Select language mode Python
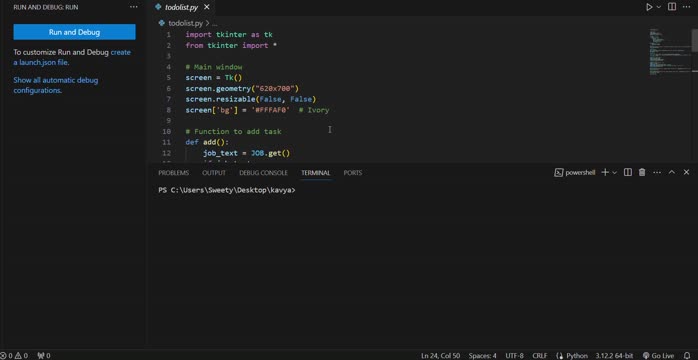The width and height of the screenshot is (698, 360). click(577, 356)
